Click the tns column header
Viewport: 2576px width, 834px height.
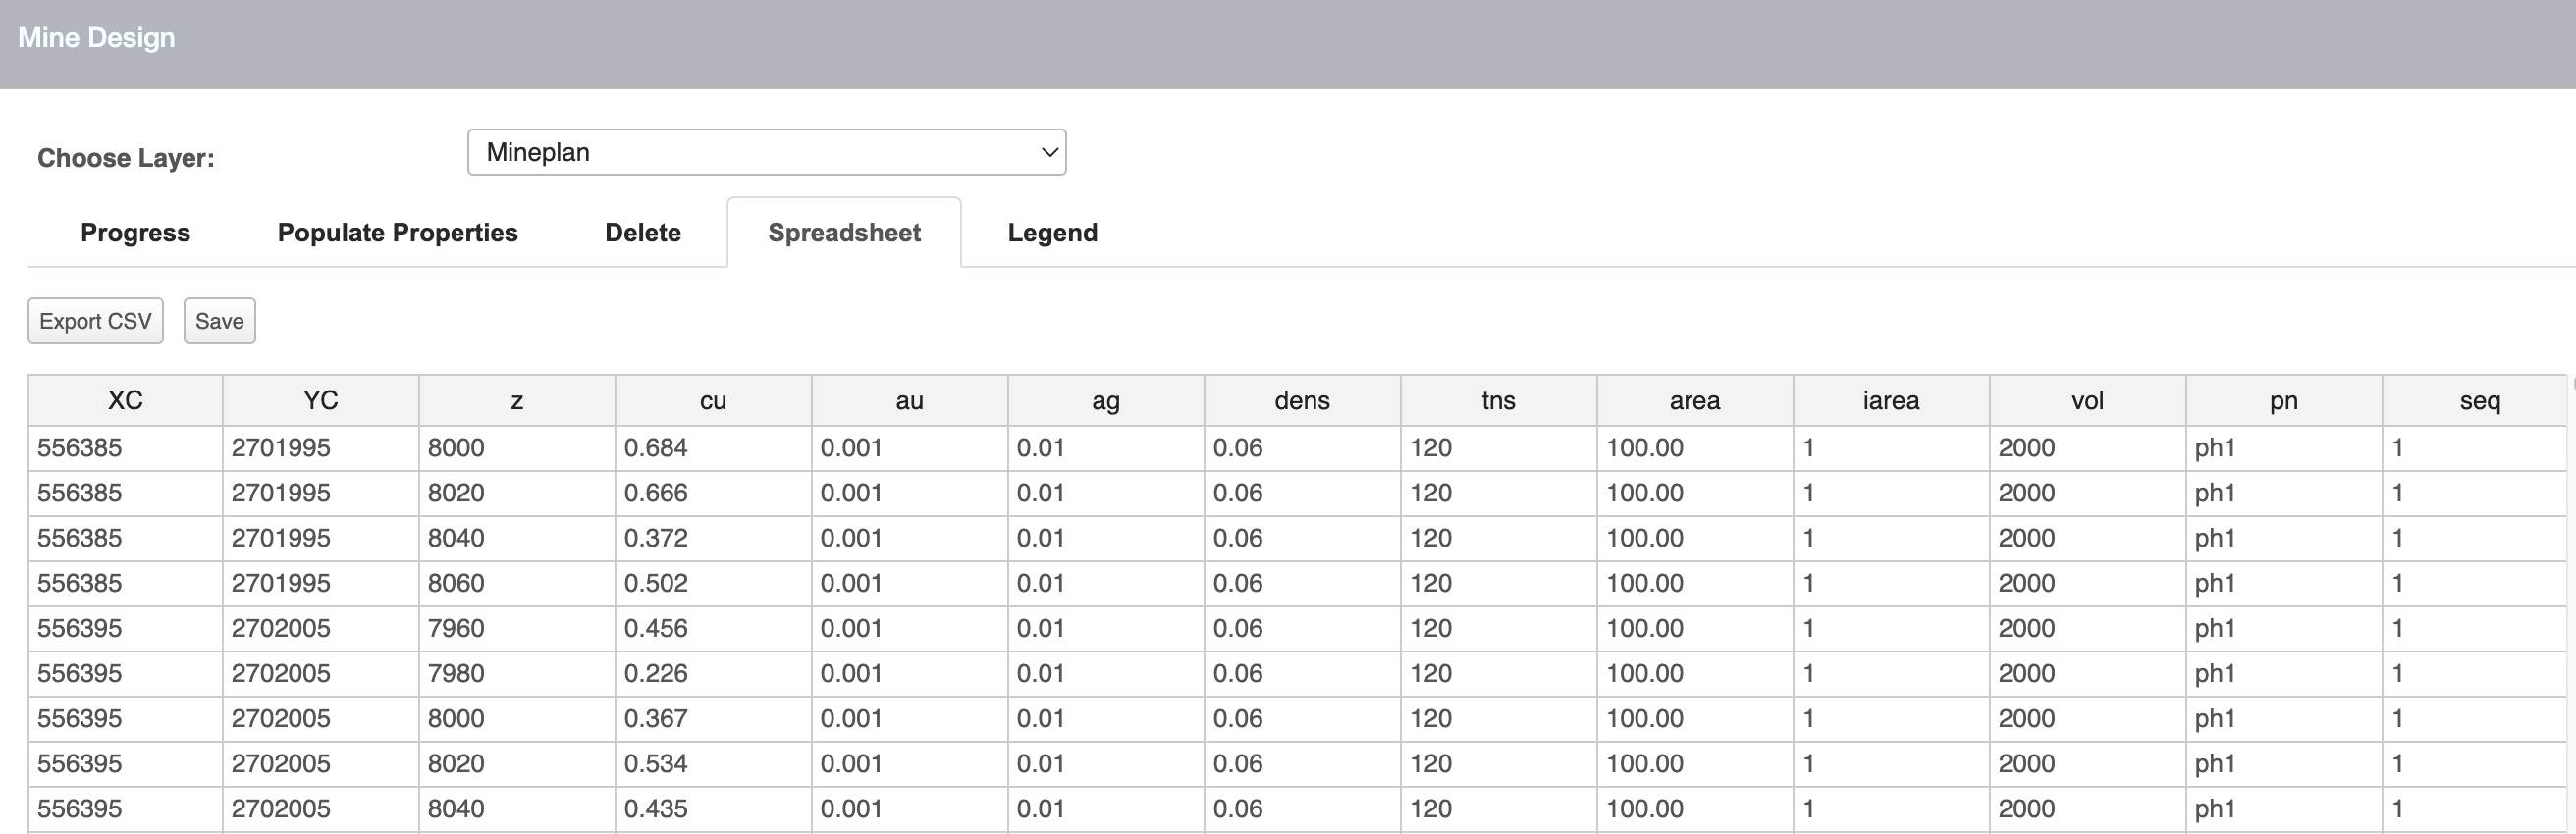pos(1497,401)
